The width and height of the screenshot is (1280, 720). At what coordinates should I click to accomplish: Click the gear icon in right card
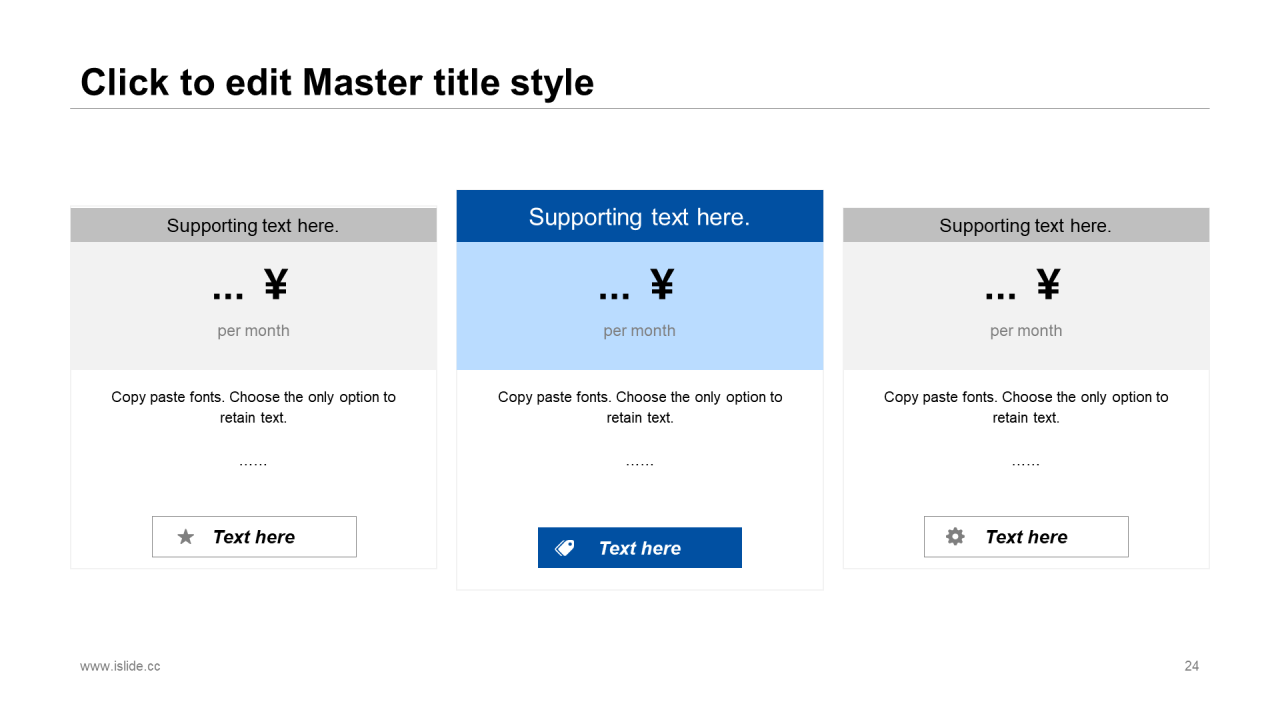955,537
